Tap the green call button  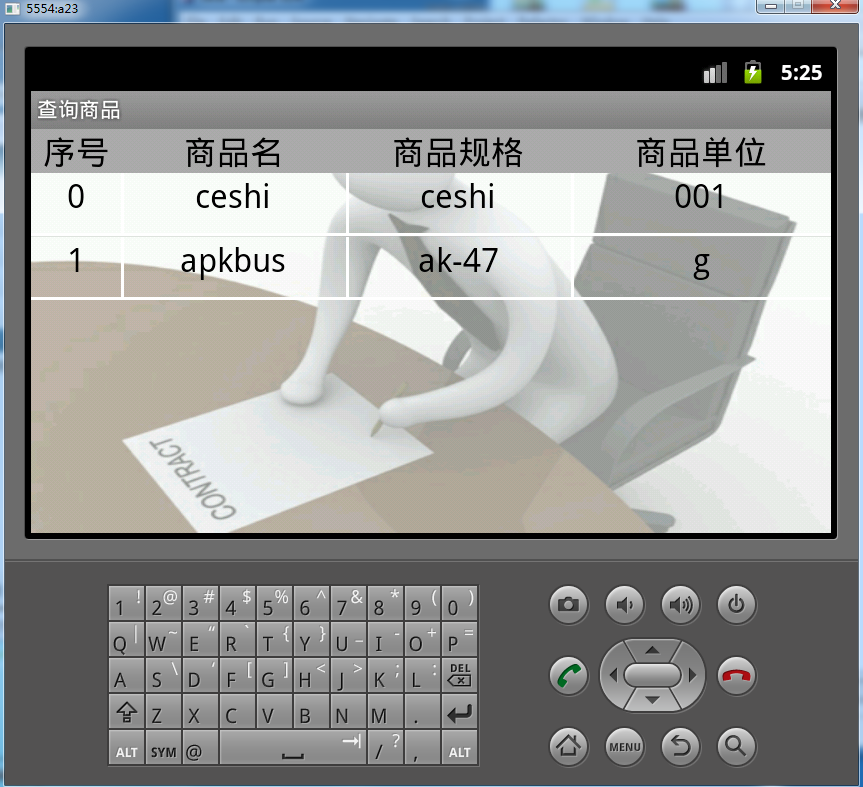[x=569, y=675]
